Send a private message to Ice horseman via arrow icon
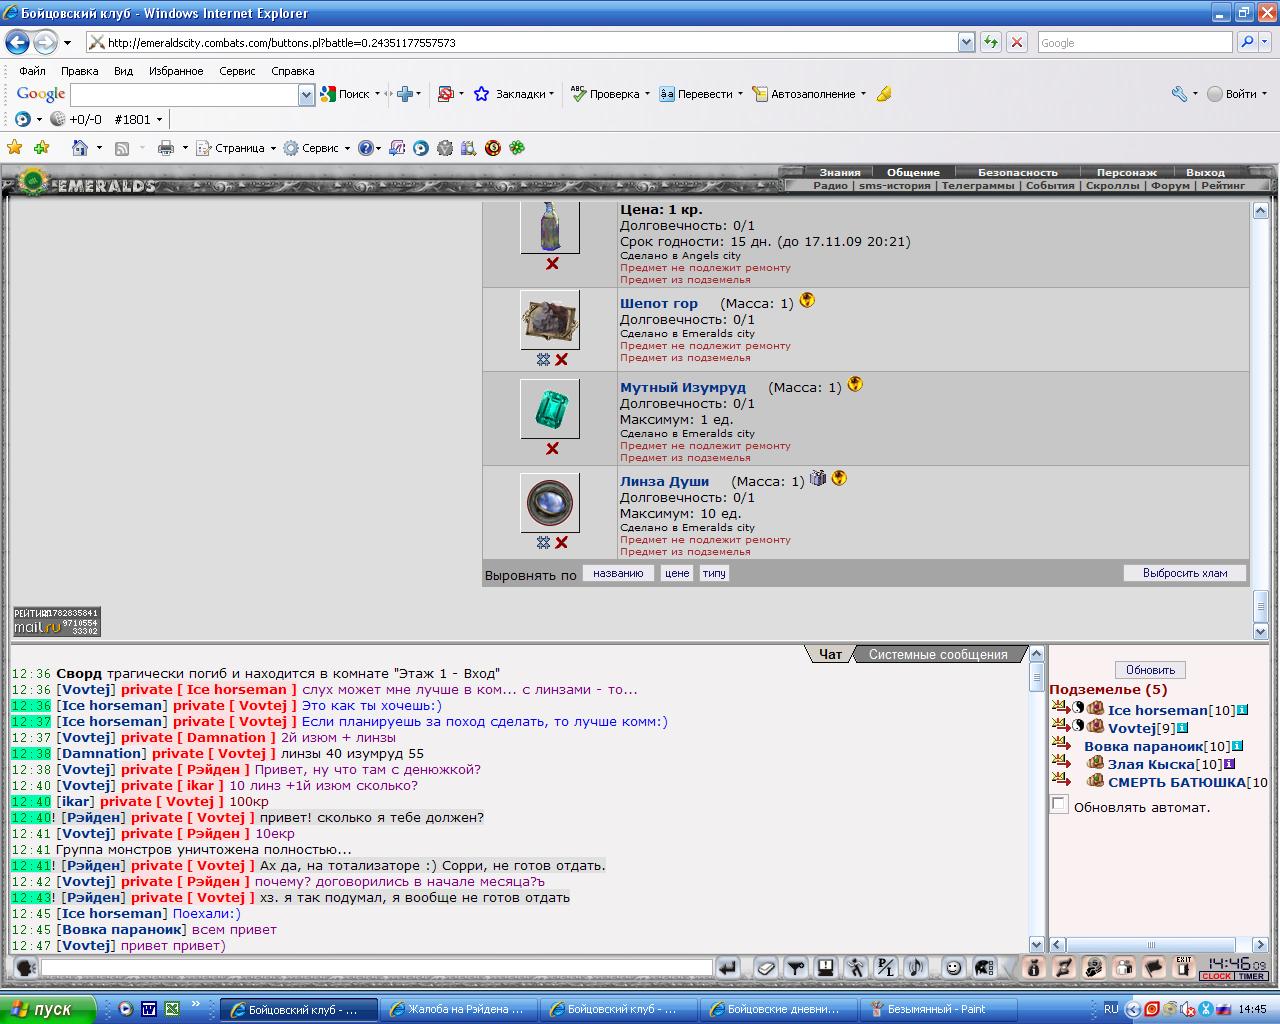This screenshot has width=1280, height=1024. (1060, 709)
